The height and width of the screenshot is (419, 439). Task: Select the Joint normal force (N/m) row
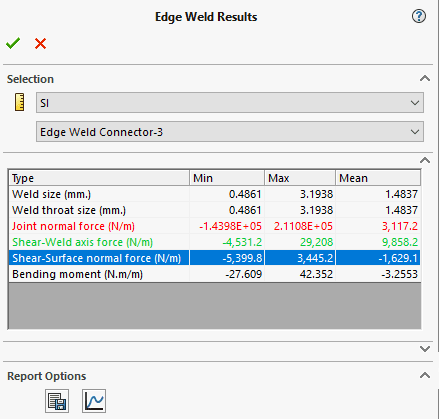tap(215, 226)
